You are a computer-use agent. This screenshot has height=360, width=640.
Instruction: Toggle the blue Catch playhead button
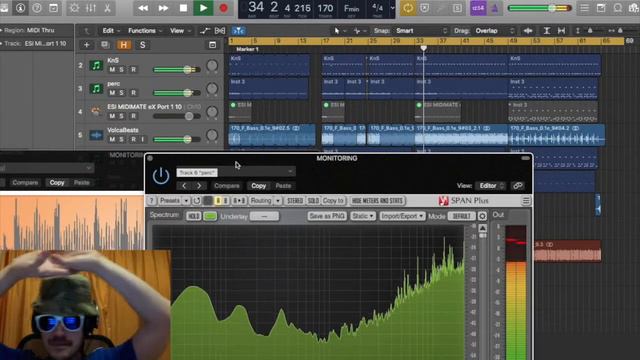tap(238, 31)
